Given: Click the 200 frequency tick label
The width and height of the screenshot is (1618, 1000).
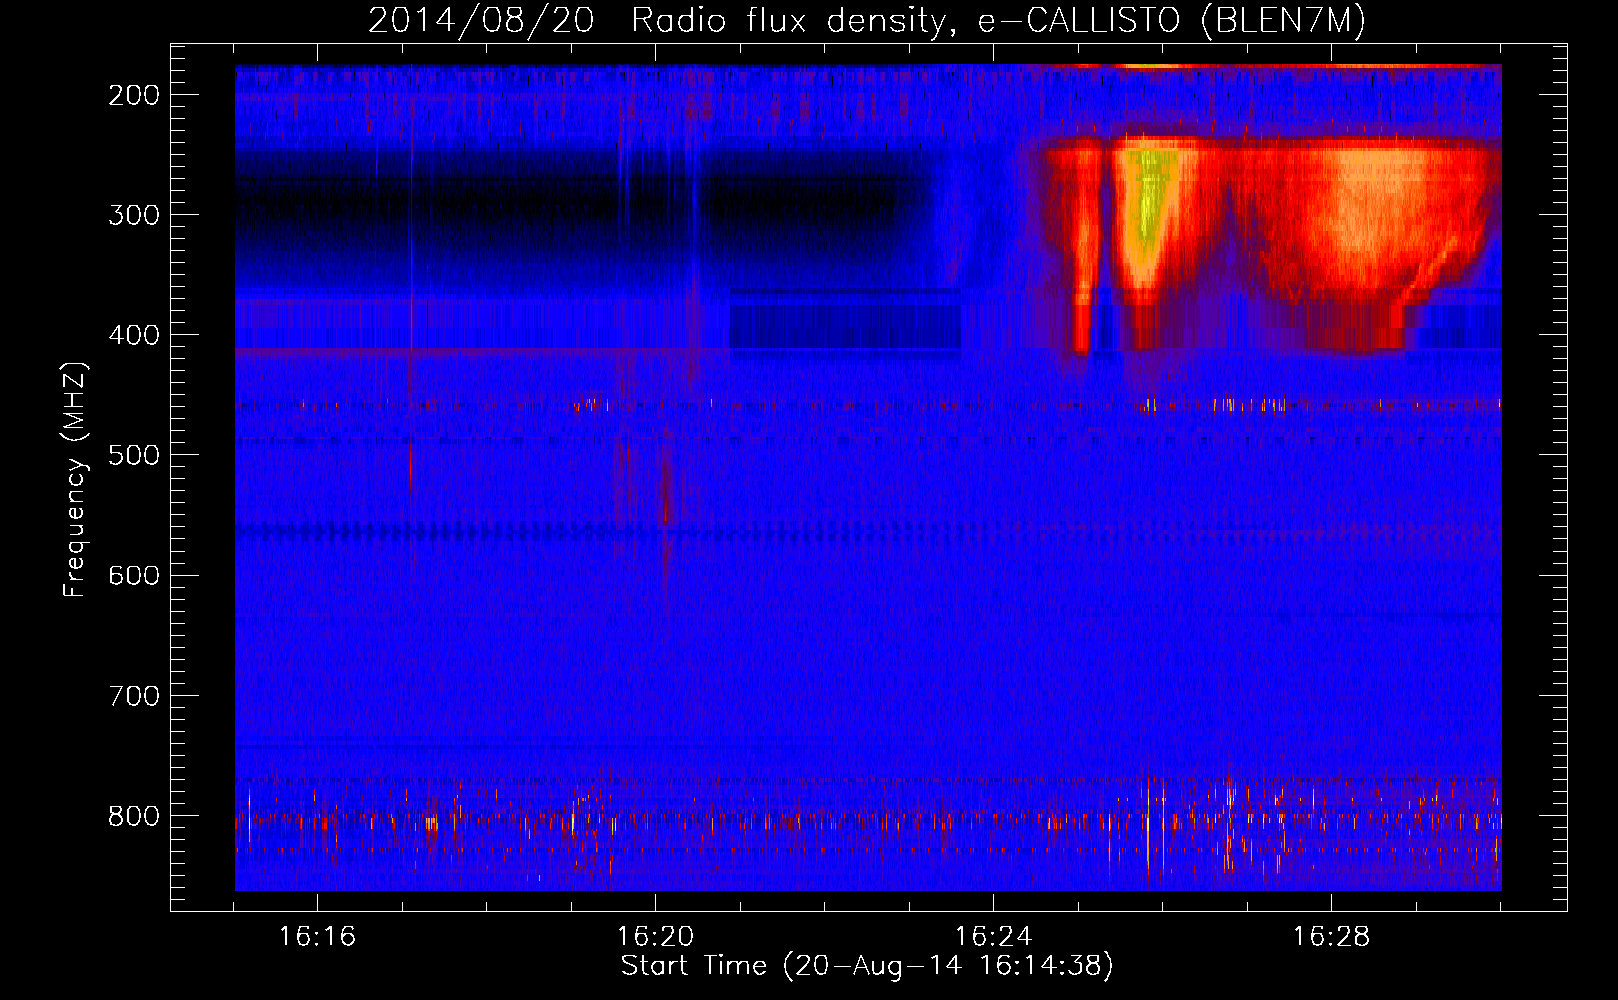Looking at the screenshot, I should 134,95.
